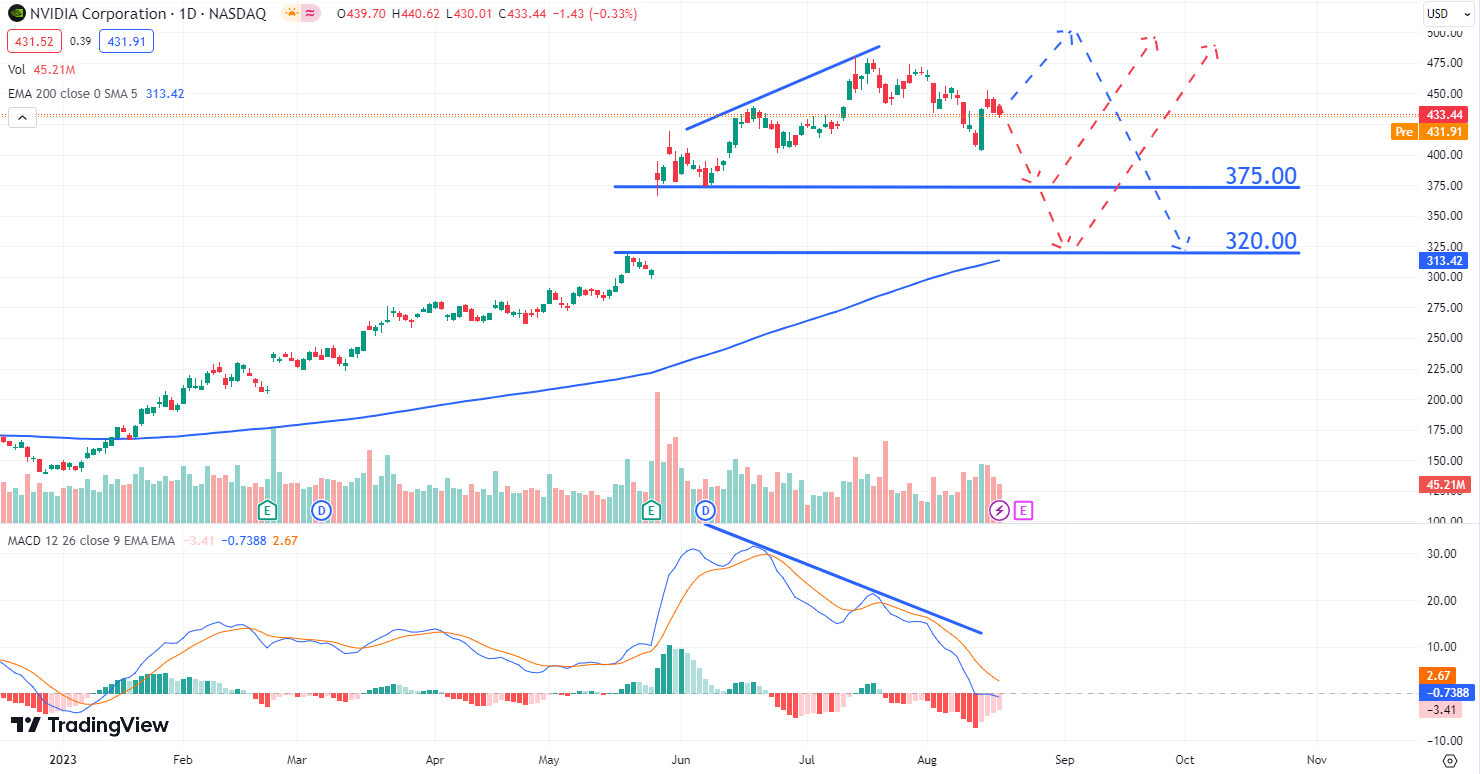Open the March dividend D marker
Screen dimensions: 1480x774
point(321,511)
